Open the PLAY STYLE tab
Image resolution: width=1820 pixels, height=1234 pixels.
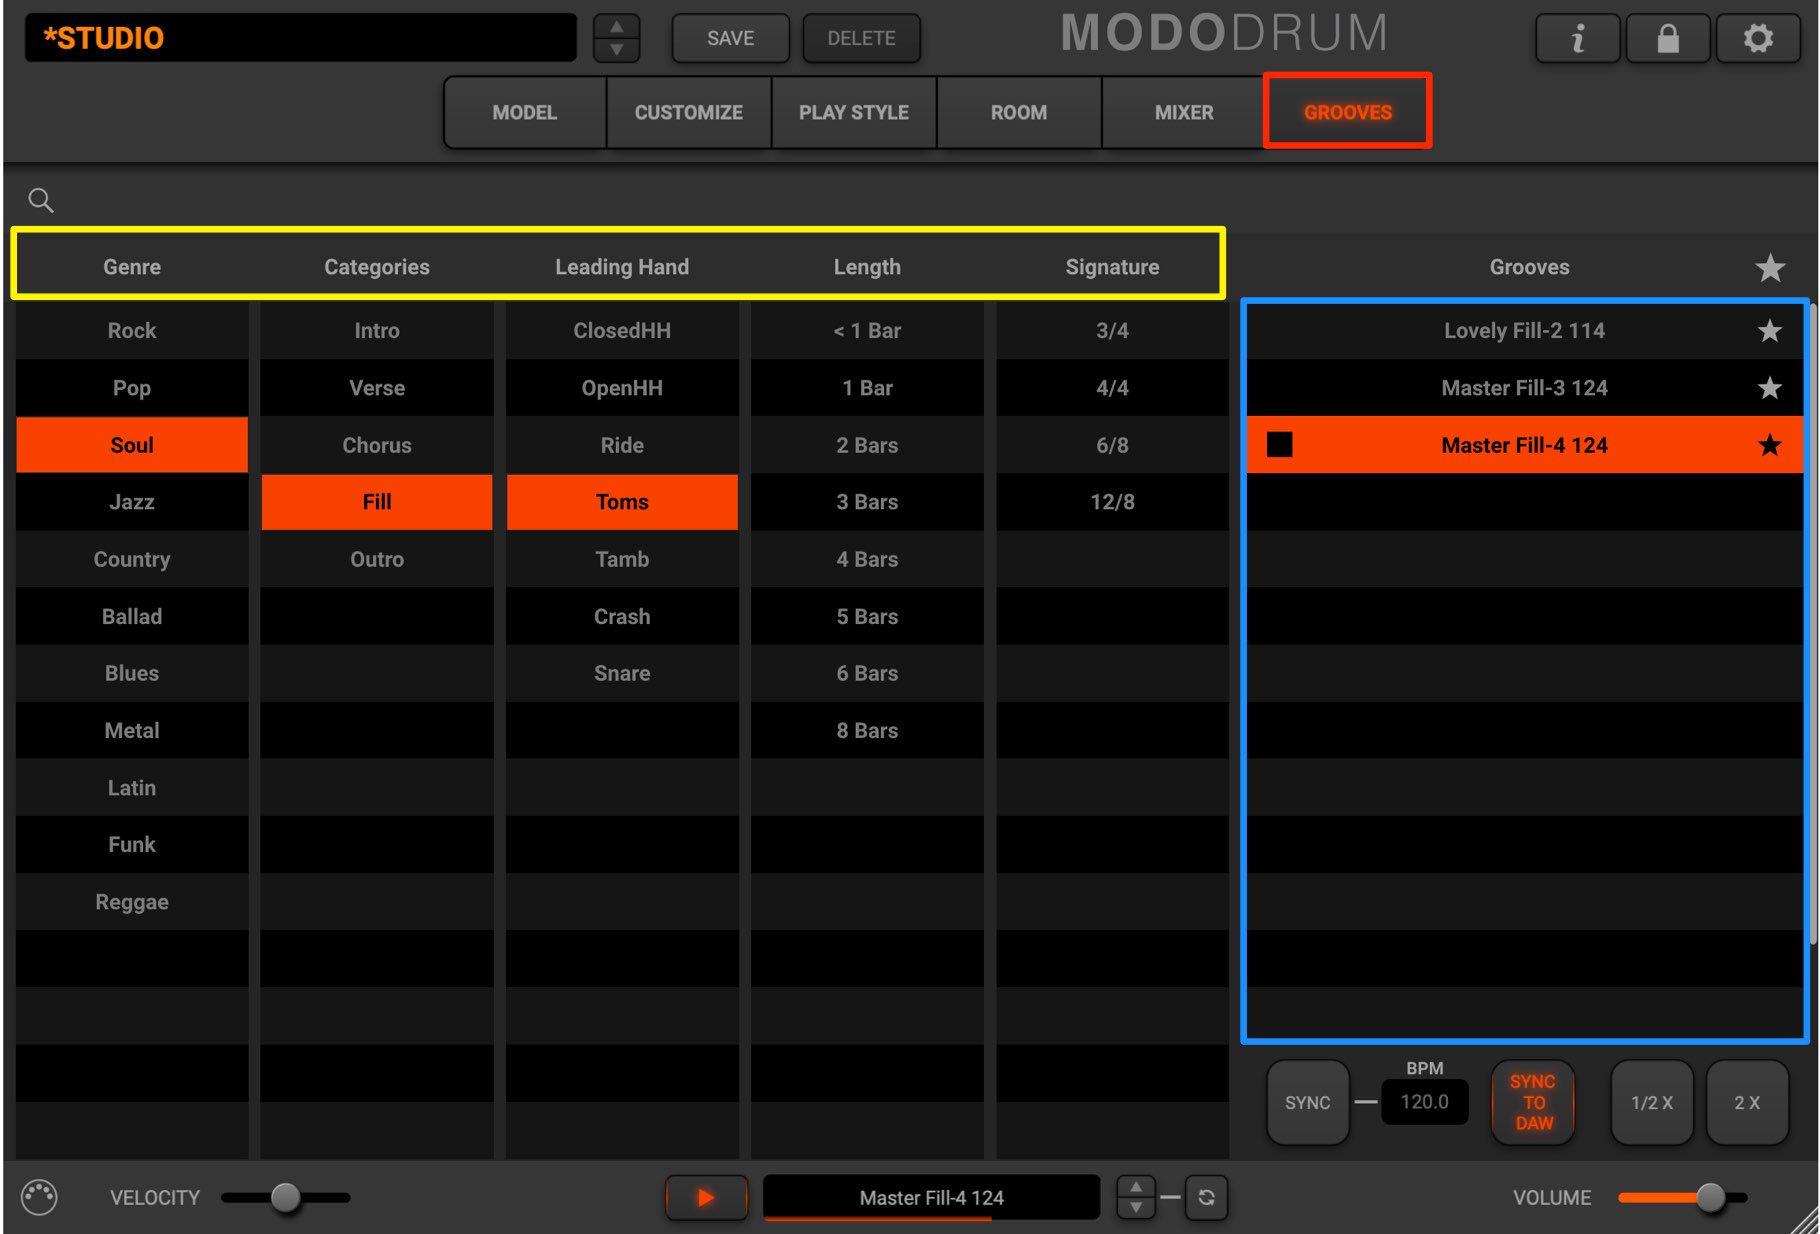854,112
